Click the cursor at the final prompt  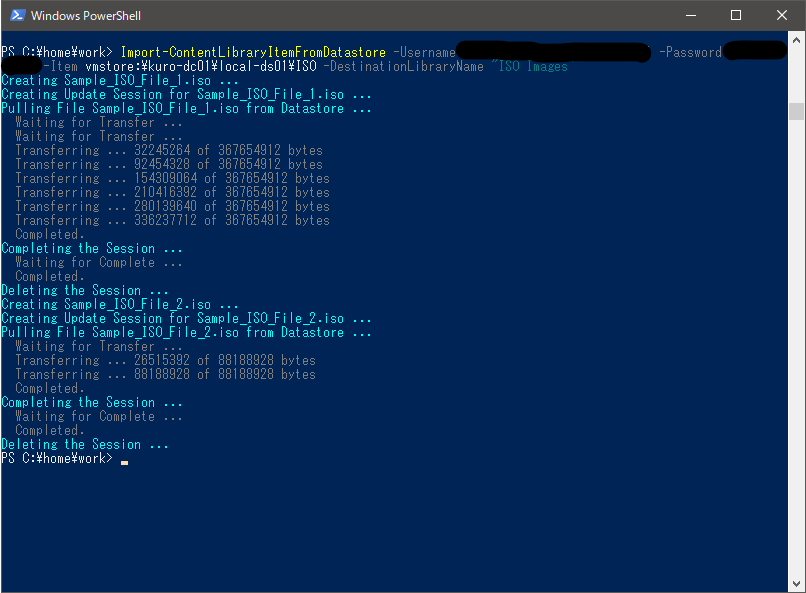click(x=124, y=459)
